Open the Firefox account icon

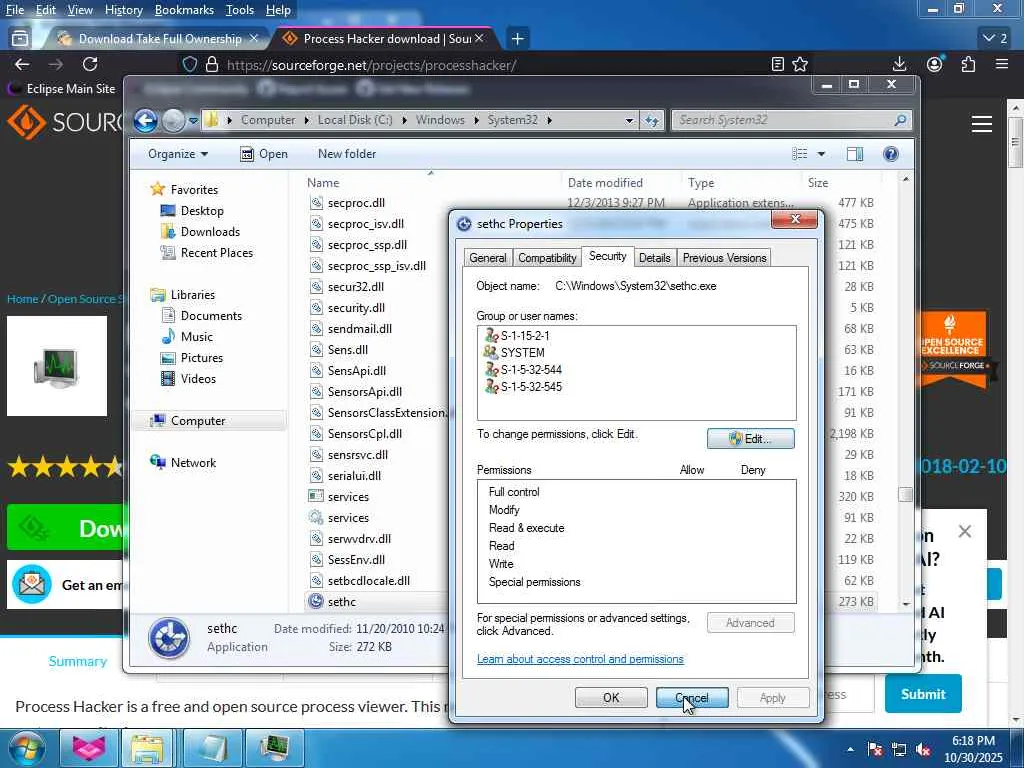pos(935,64)
